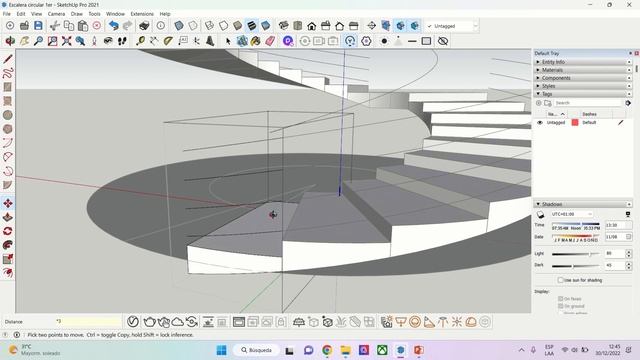640x360 pixels.
Task: Click the Add Tag button
Action: (539, 103)
